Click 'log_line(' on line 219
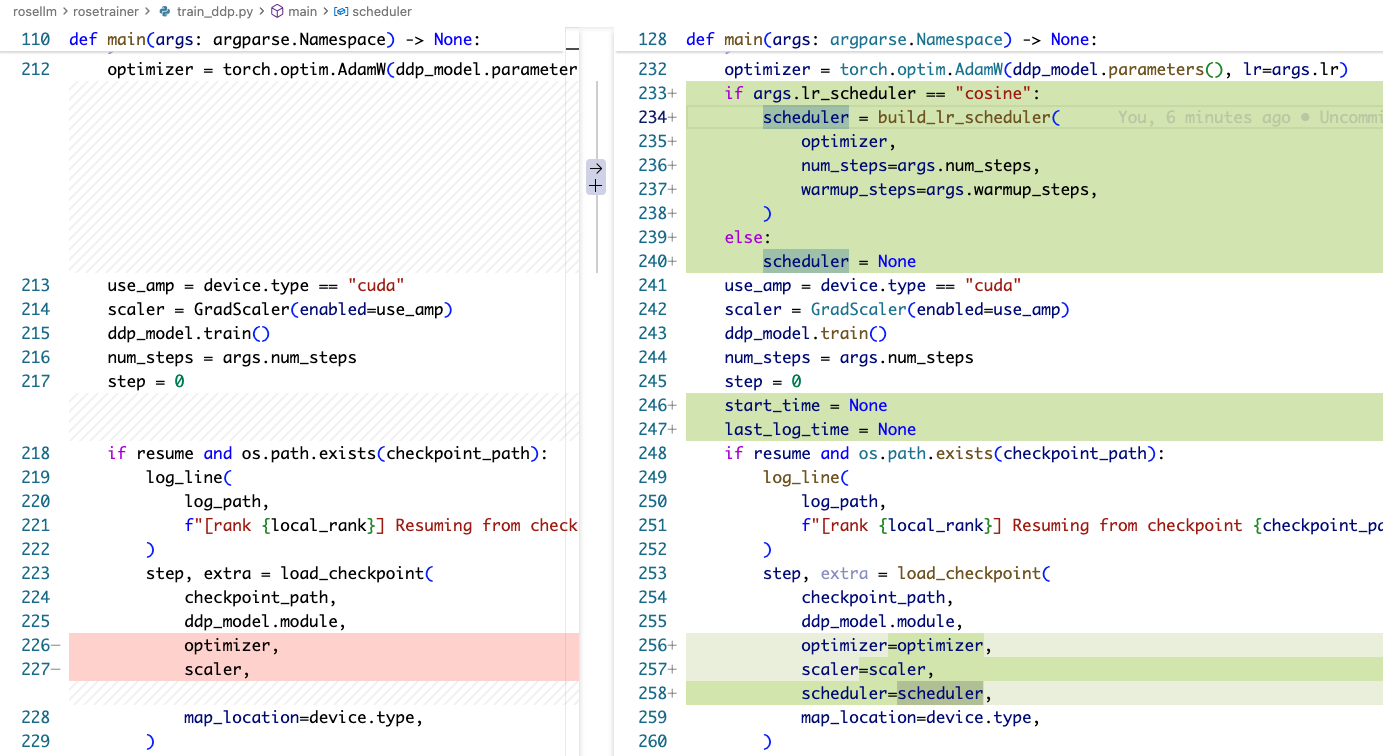The height and width of the screenshot is (756, 1383). tap(189, 477)
